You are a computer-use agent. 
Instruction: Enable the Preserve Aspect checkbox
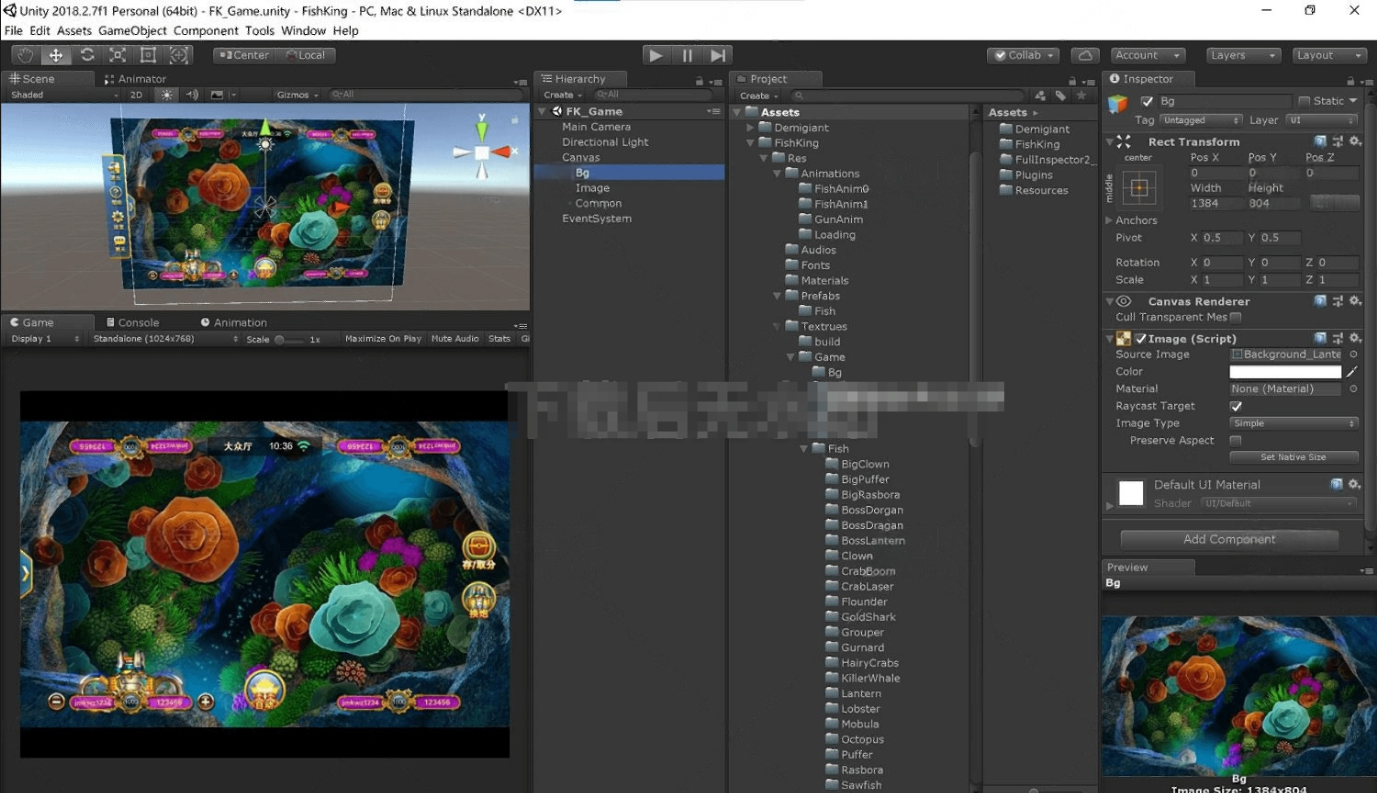tap(1236, 440)
